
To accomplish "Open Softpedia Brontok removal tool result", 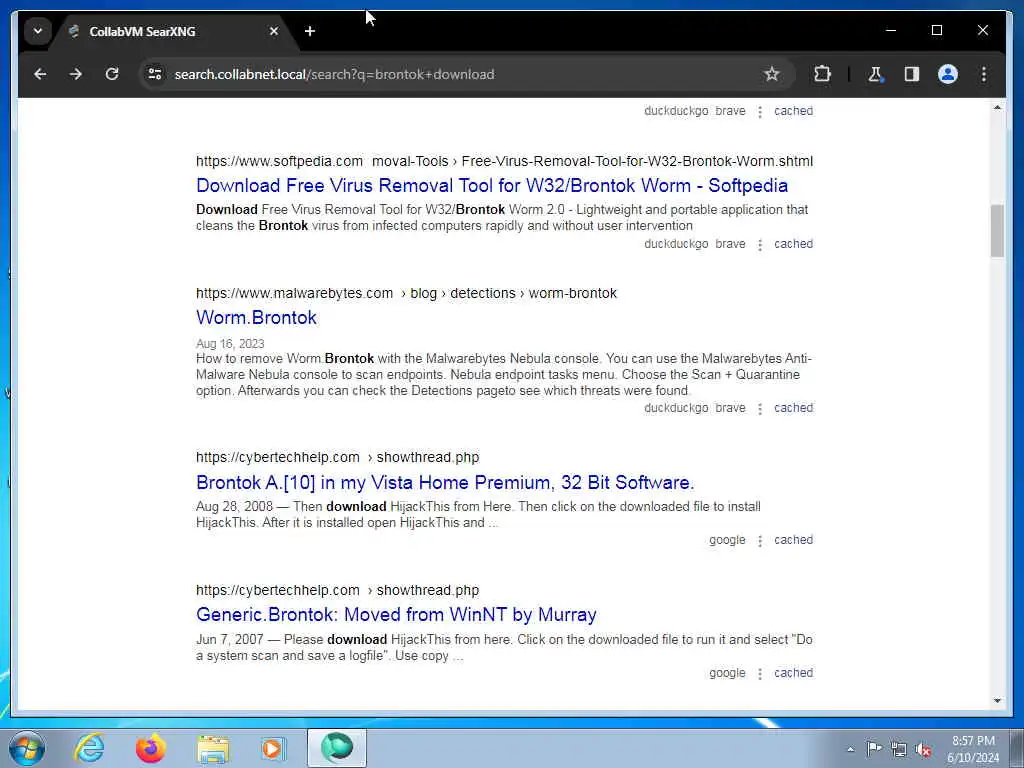I will [492, 185].
